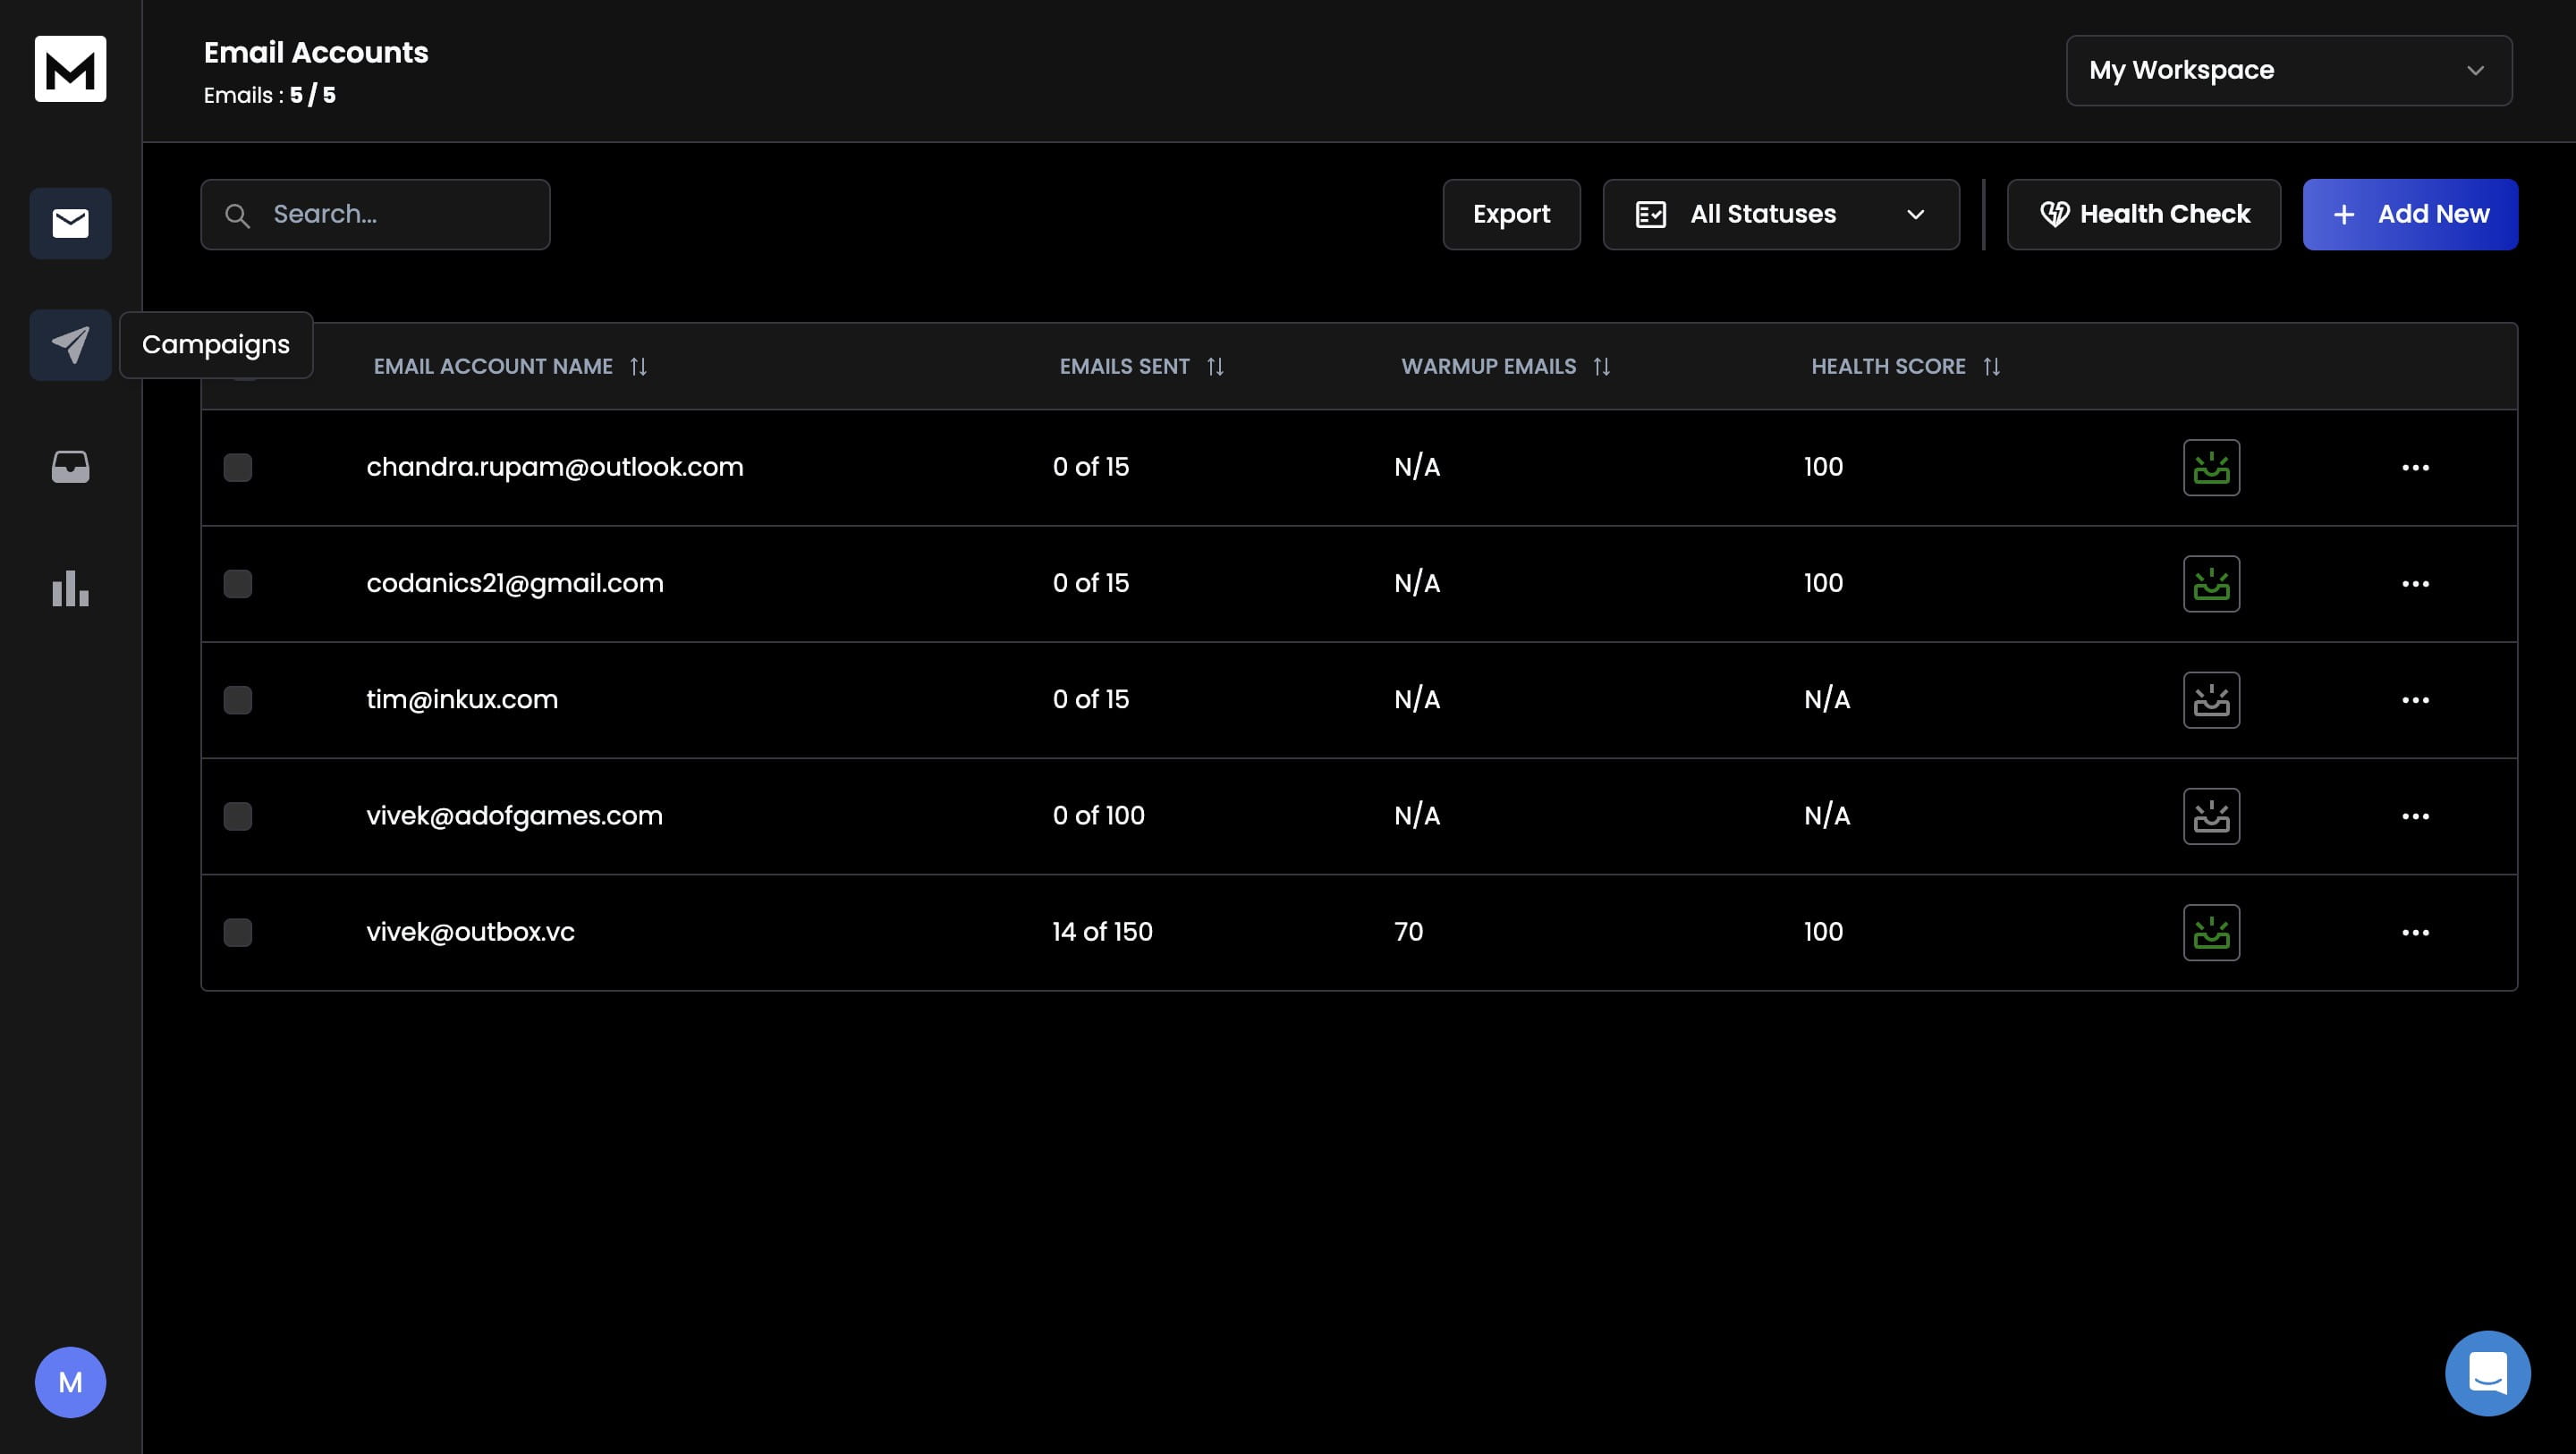Open chandra.rupam@outlook.com account row
The width and height of the screenshot is (2576, 1454).
tap(1359, 468)
